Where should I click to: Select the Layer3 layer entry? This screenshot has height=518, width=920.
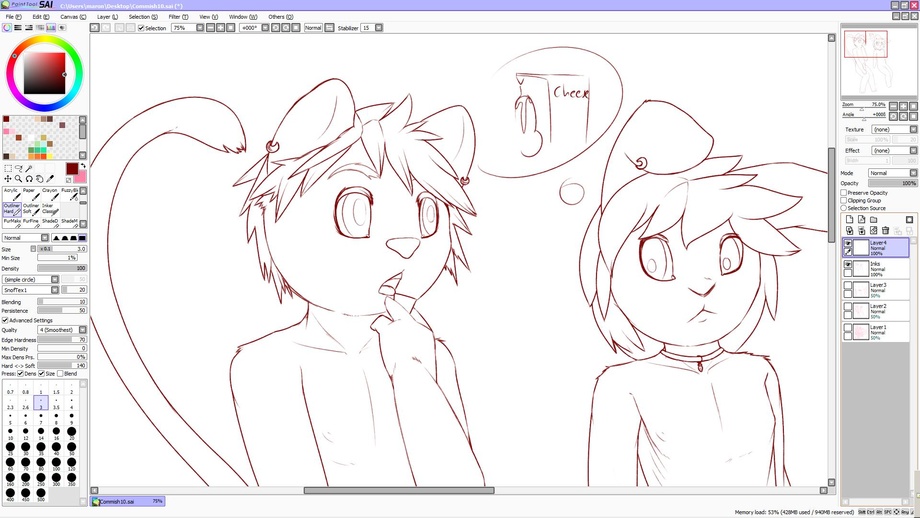click(876, 290)
